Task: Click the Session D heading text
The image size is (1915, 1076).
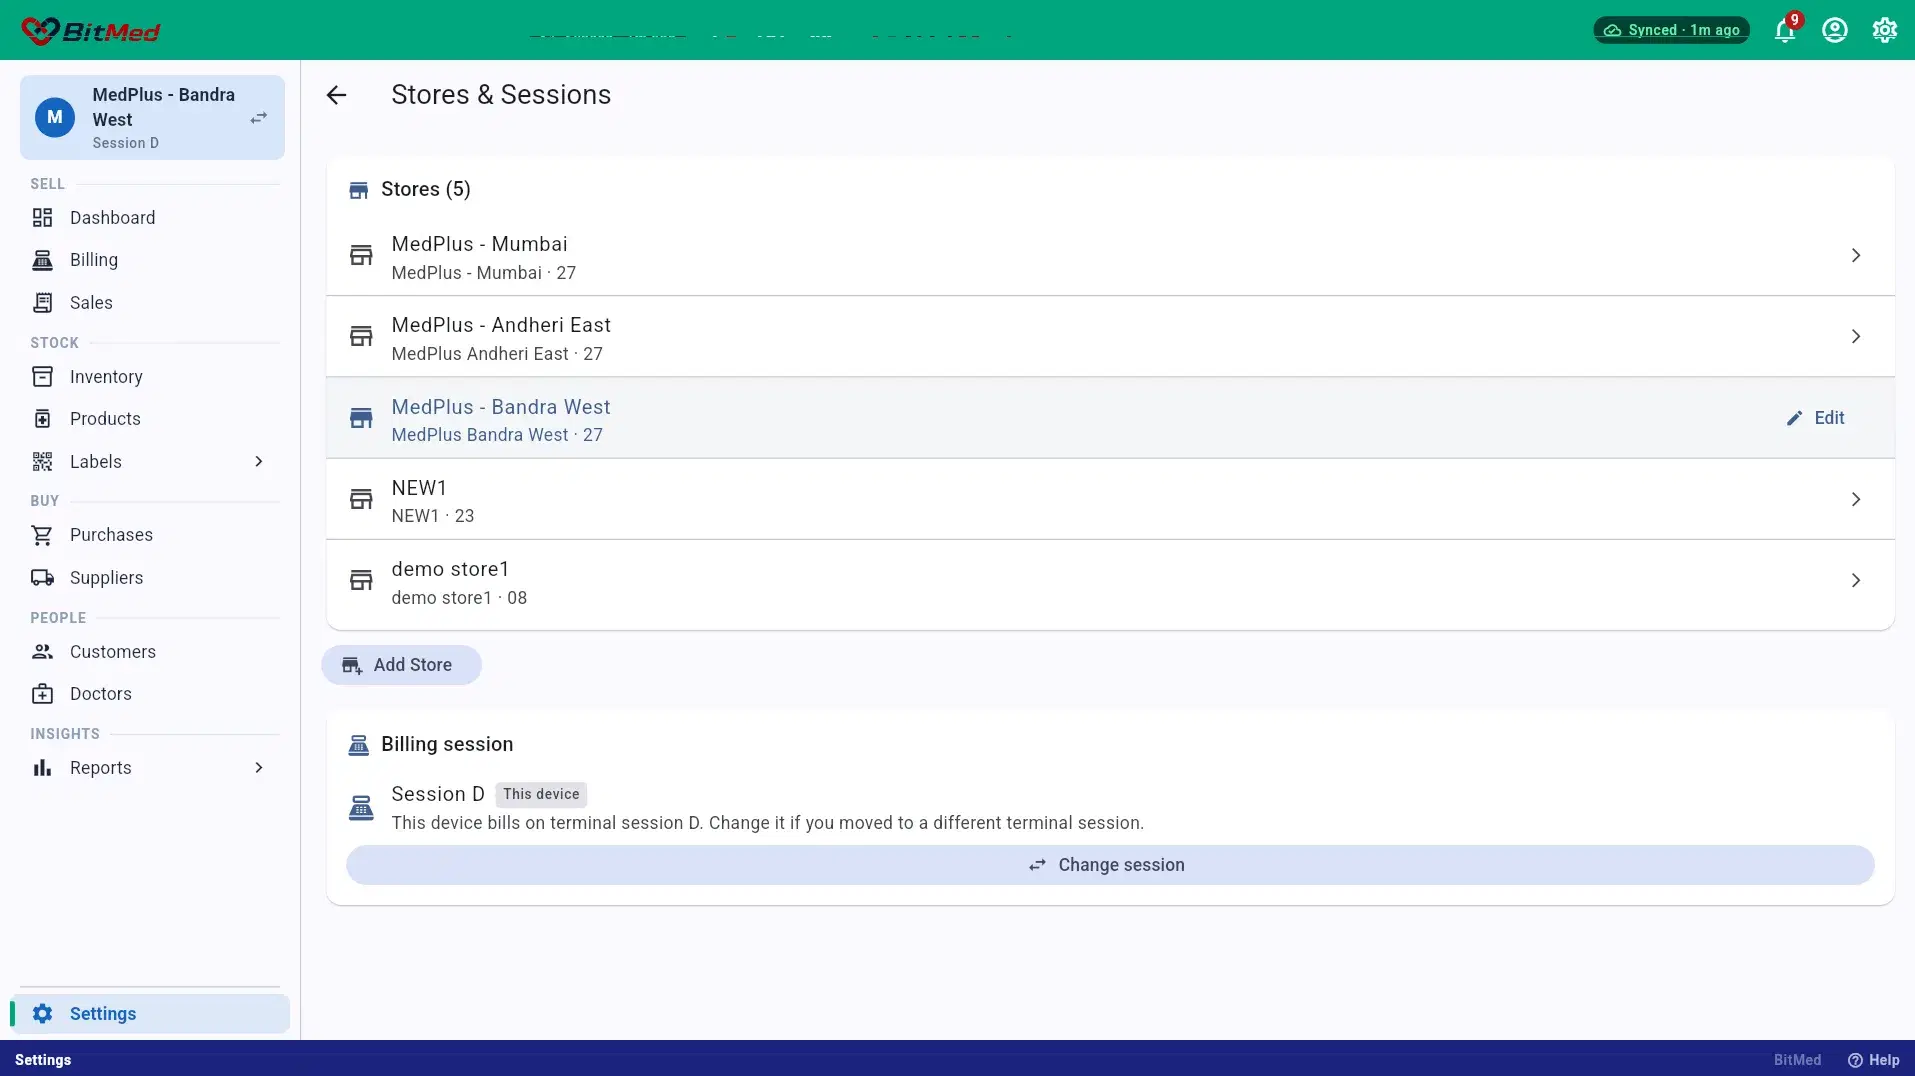Action: pyautogui.click(x=438, y=794)
